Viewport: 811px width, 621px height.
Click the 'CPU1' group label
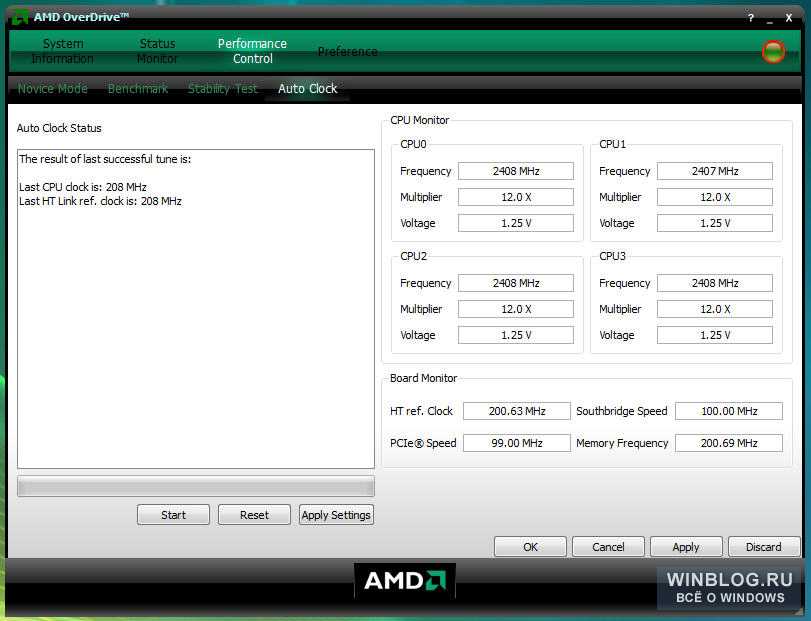pyautogui.click(x=612, y=144)
